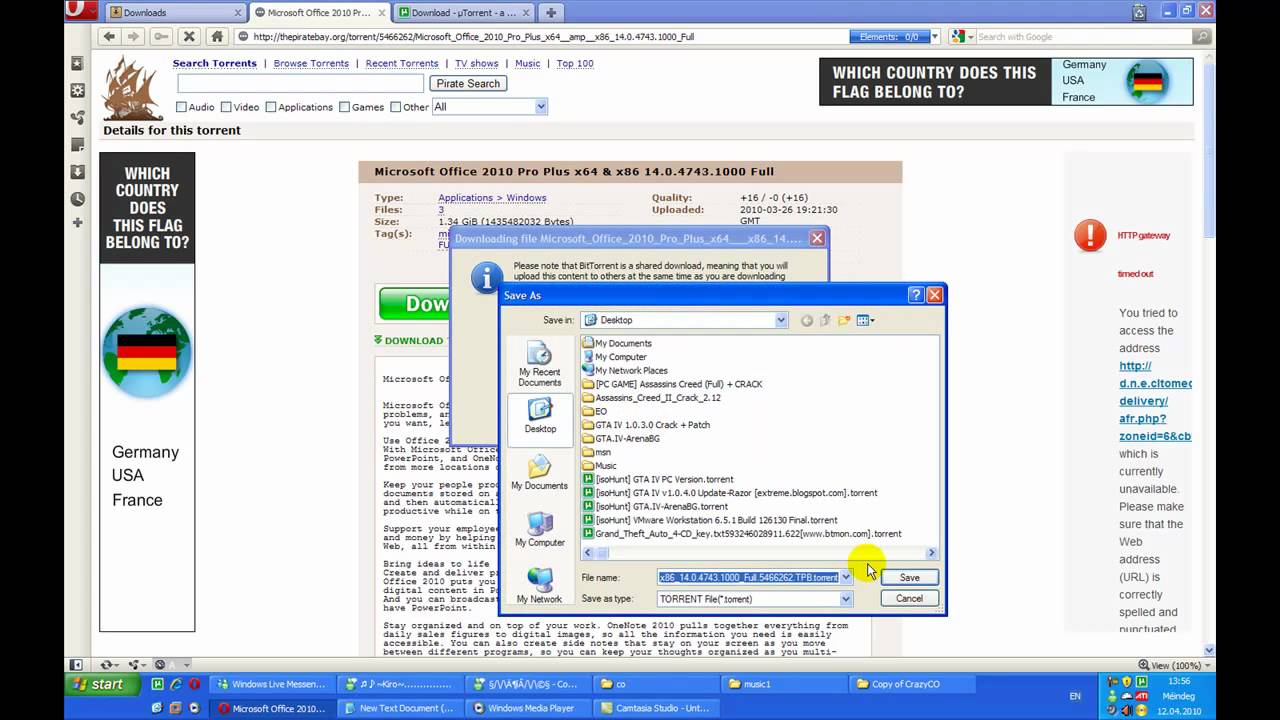The height and width of the screenshot is (720, 1280).
Task: Select My Recent Documents in places bar
Action: [539, 365]
